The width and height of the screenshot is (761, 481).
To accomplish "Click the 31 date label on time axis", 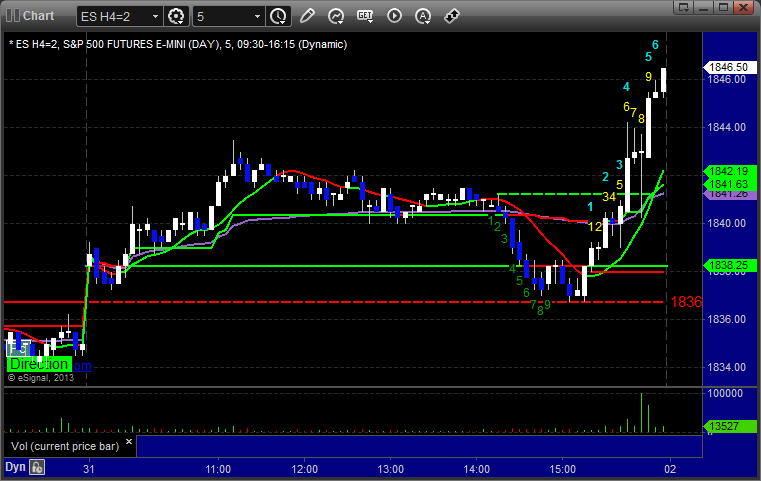I will (x=88, y=469).
